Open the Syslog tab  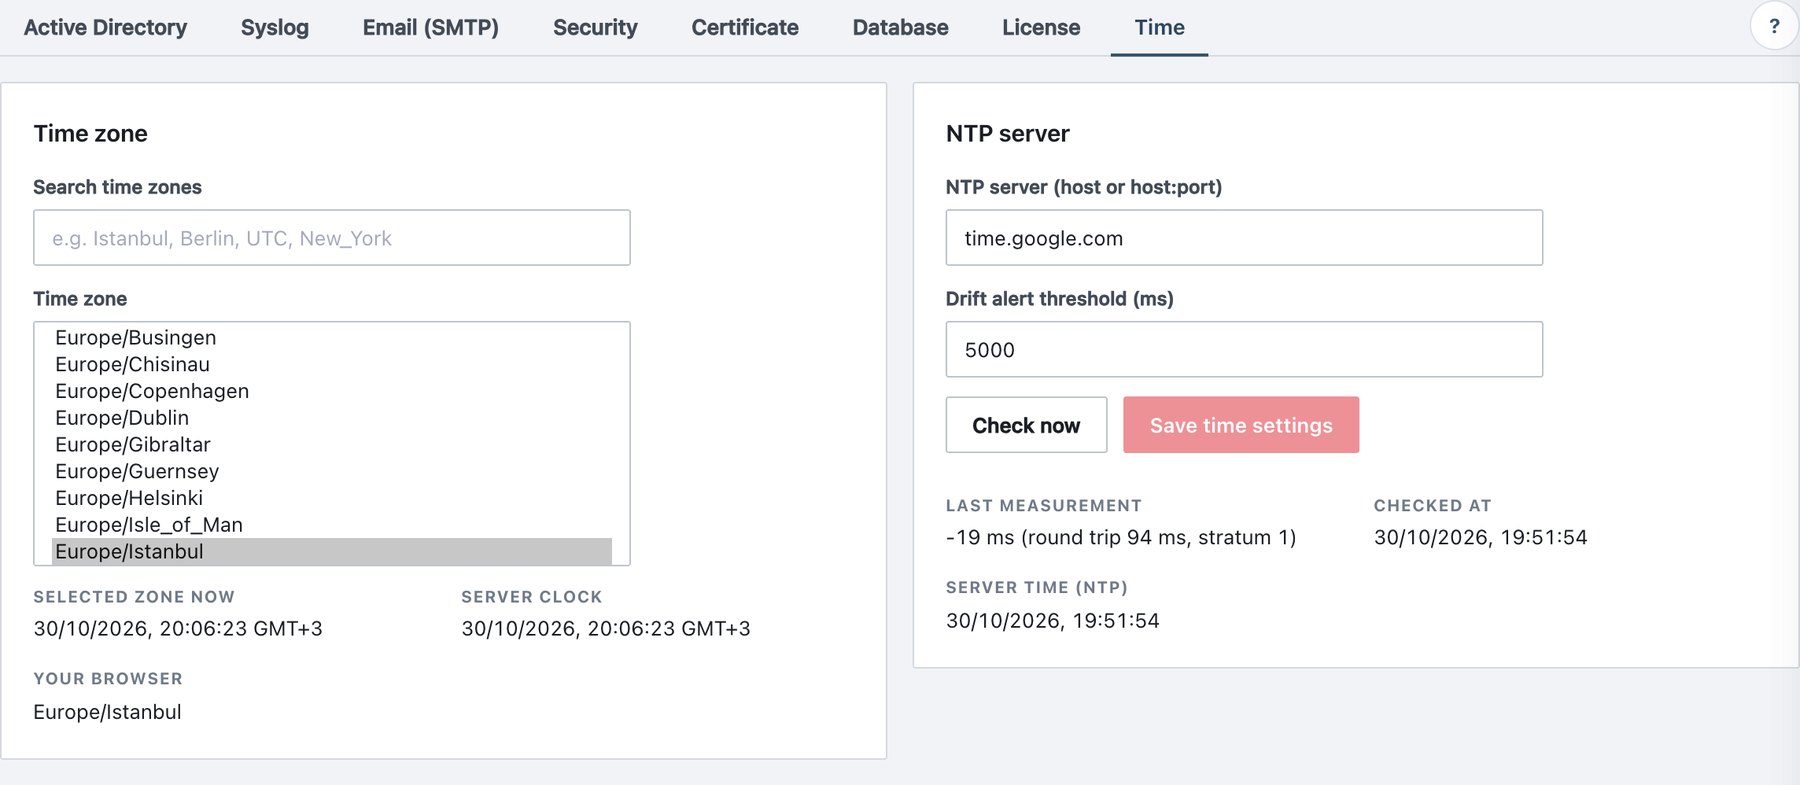(274, 27)
